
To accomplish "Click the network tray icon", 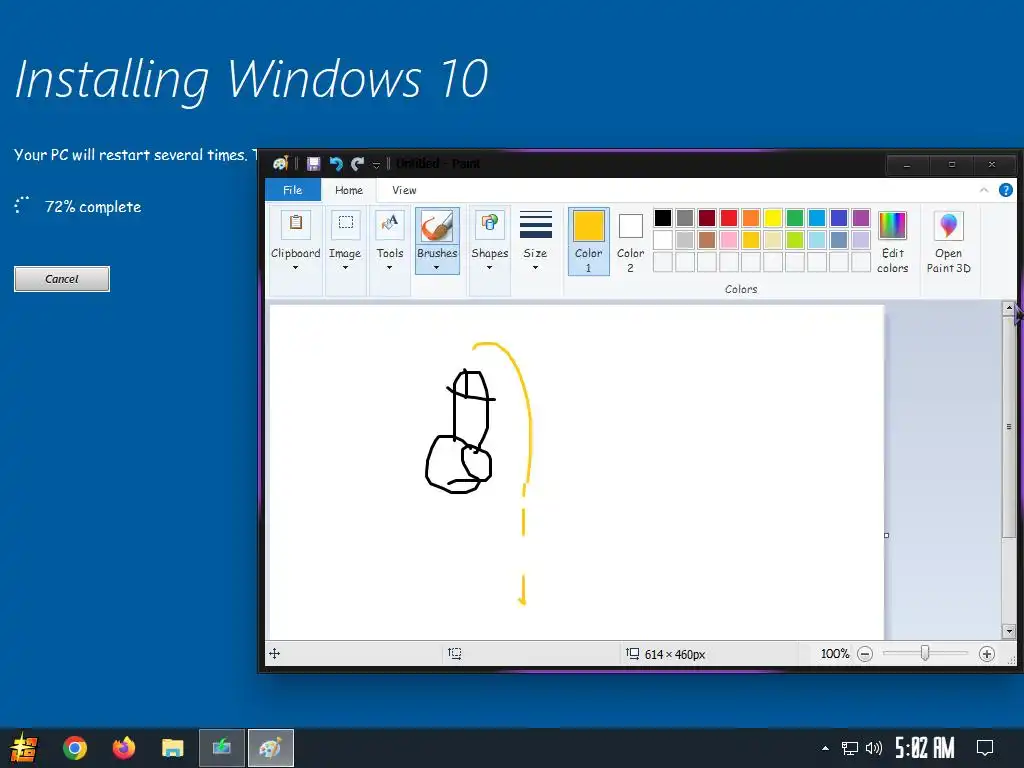I will click(850, 748).
